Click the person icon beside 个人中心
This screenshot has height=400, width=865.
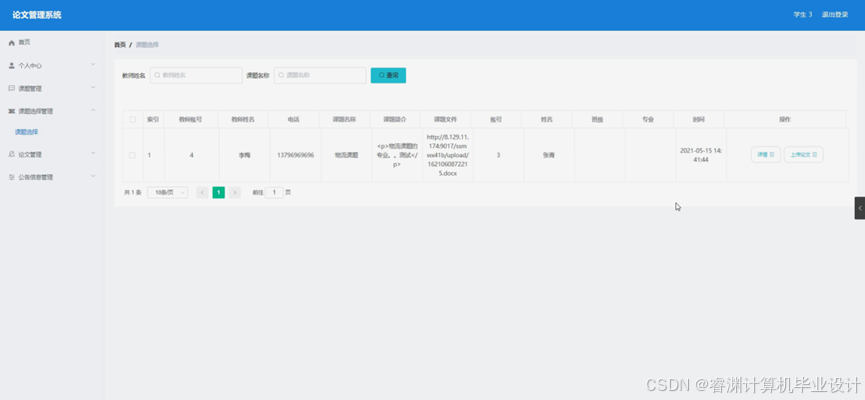pos(12,66)
